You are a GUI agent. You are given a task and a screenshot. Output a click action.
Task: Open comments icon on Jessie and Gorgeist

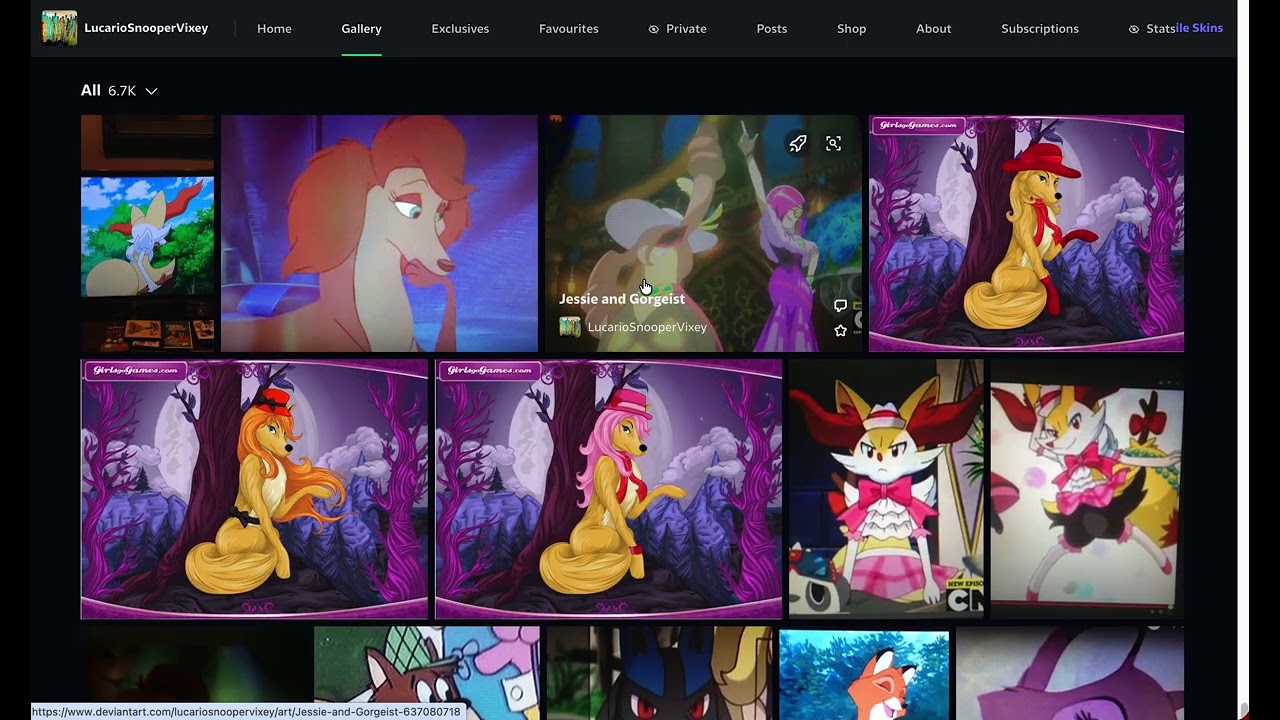coord(840,305)
